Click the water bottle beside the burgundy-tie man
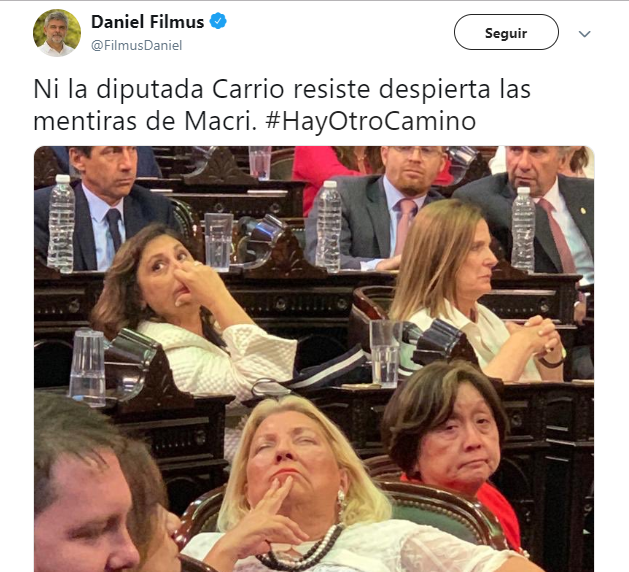This screenshot has height=572, width=629. coord(523,229)
